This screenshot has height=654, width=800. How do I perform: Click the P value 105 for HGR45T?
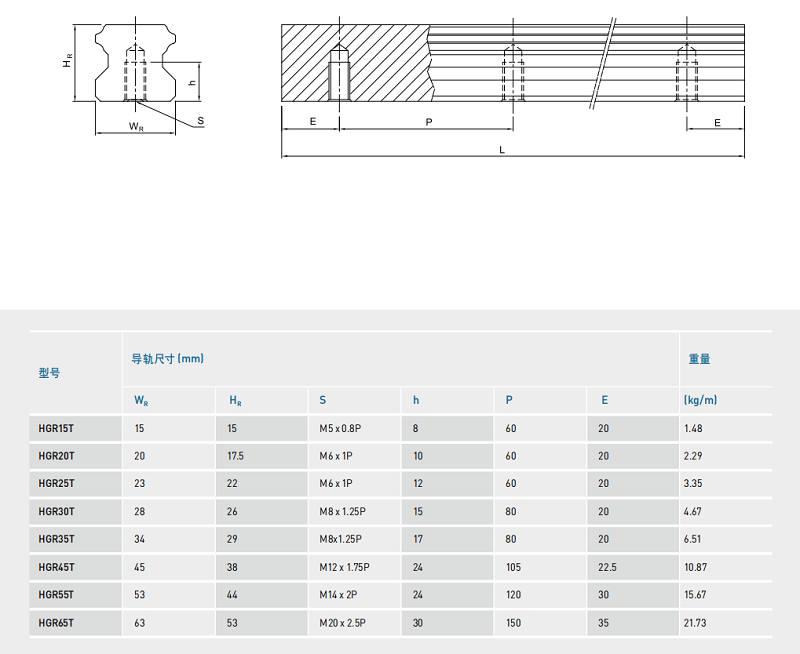coord(513,567)
